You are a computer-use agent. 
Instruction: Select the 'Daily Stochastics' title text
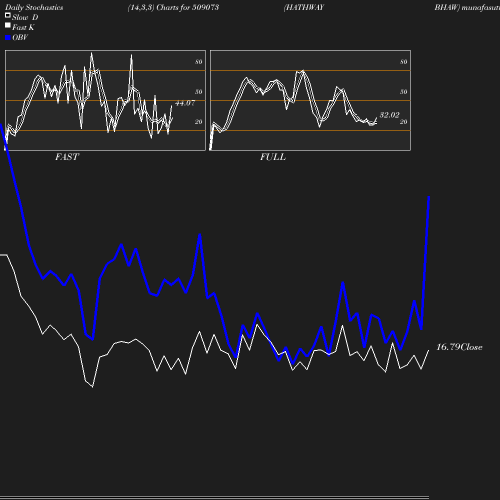pyautogui.click(x=34, y=8)
